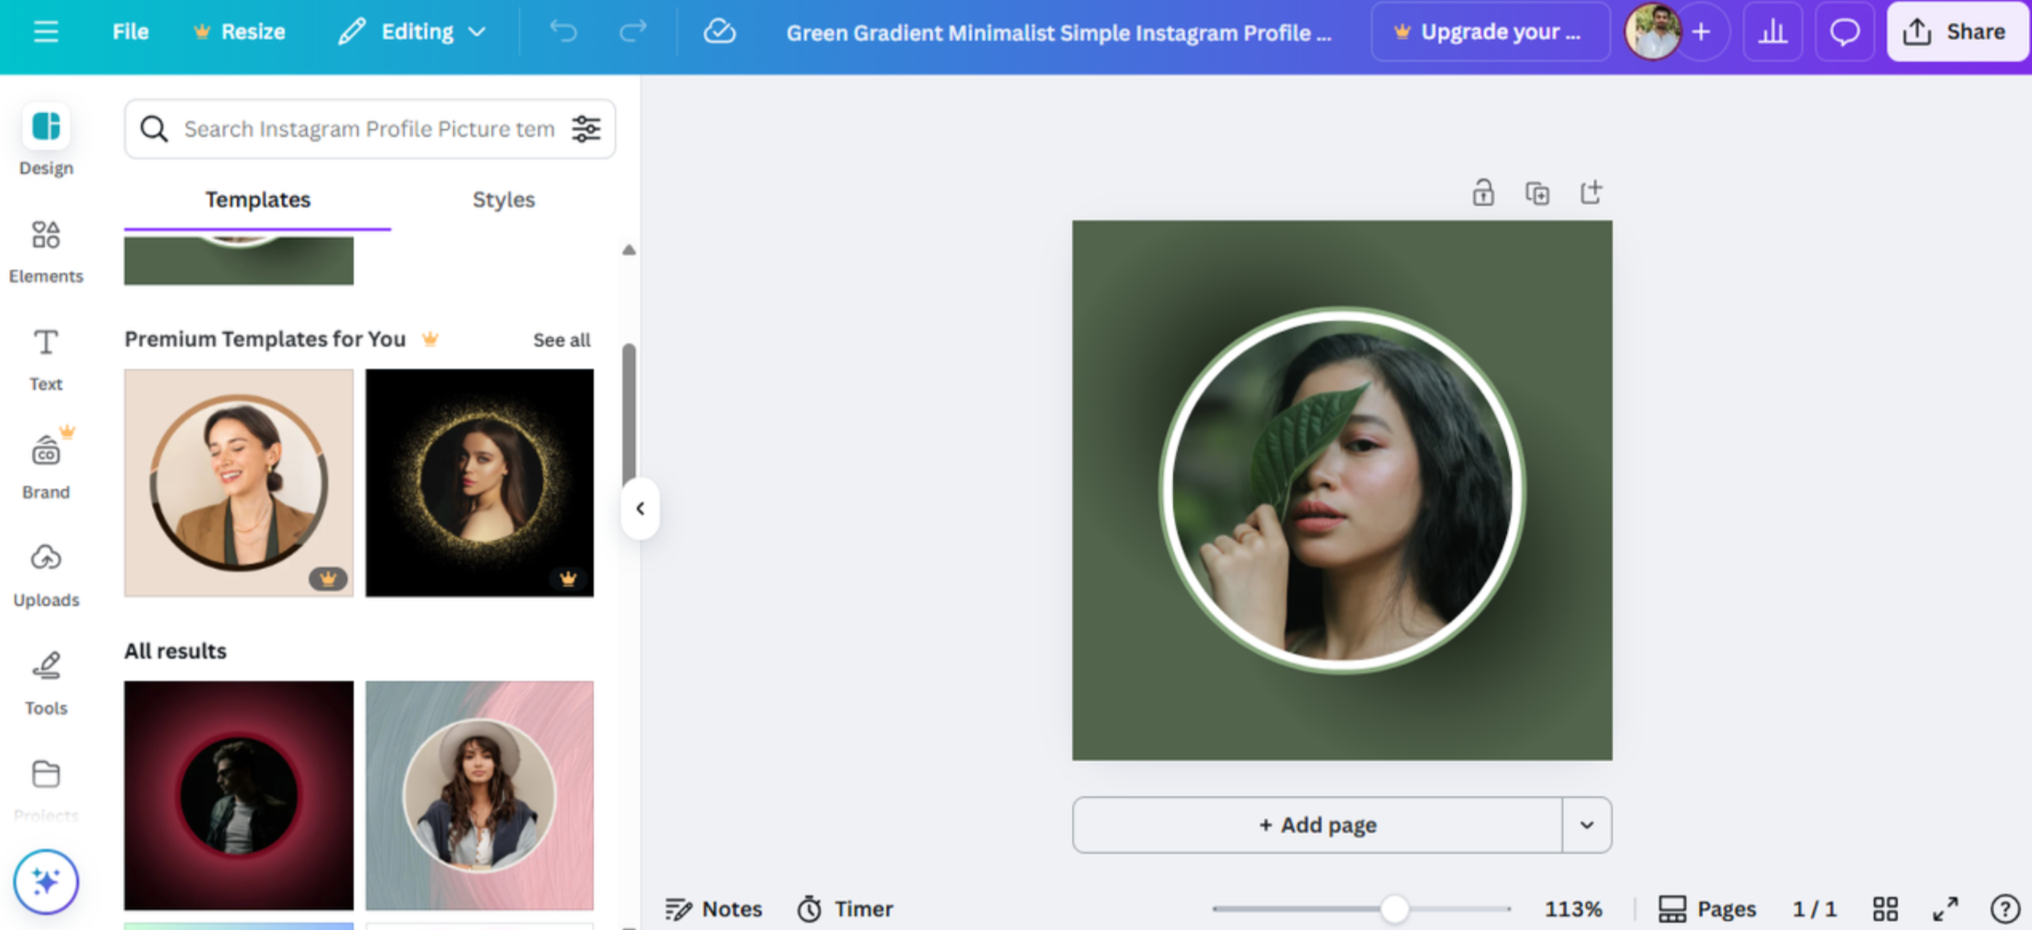Open the Elements panel
2032x930 pixels.
pos(45,248)
